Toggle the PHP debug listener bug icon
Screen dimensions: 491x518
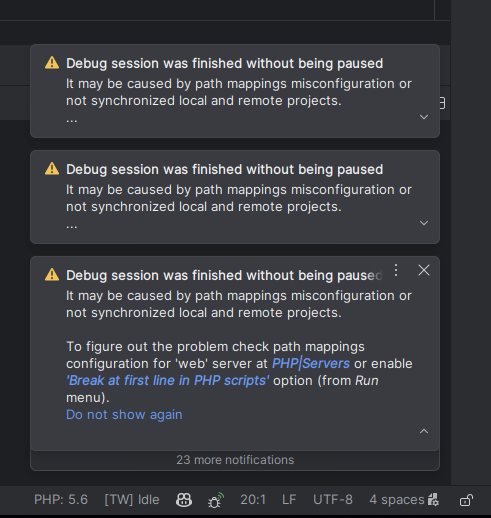coord(216,500)
